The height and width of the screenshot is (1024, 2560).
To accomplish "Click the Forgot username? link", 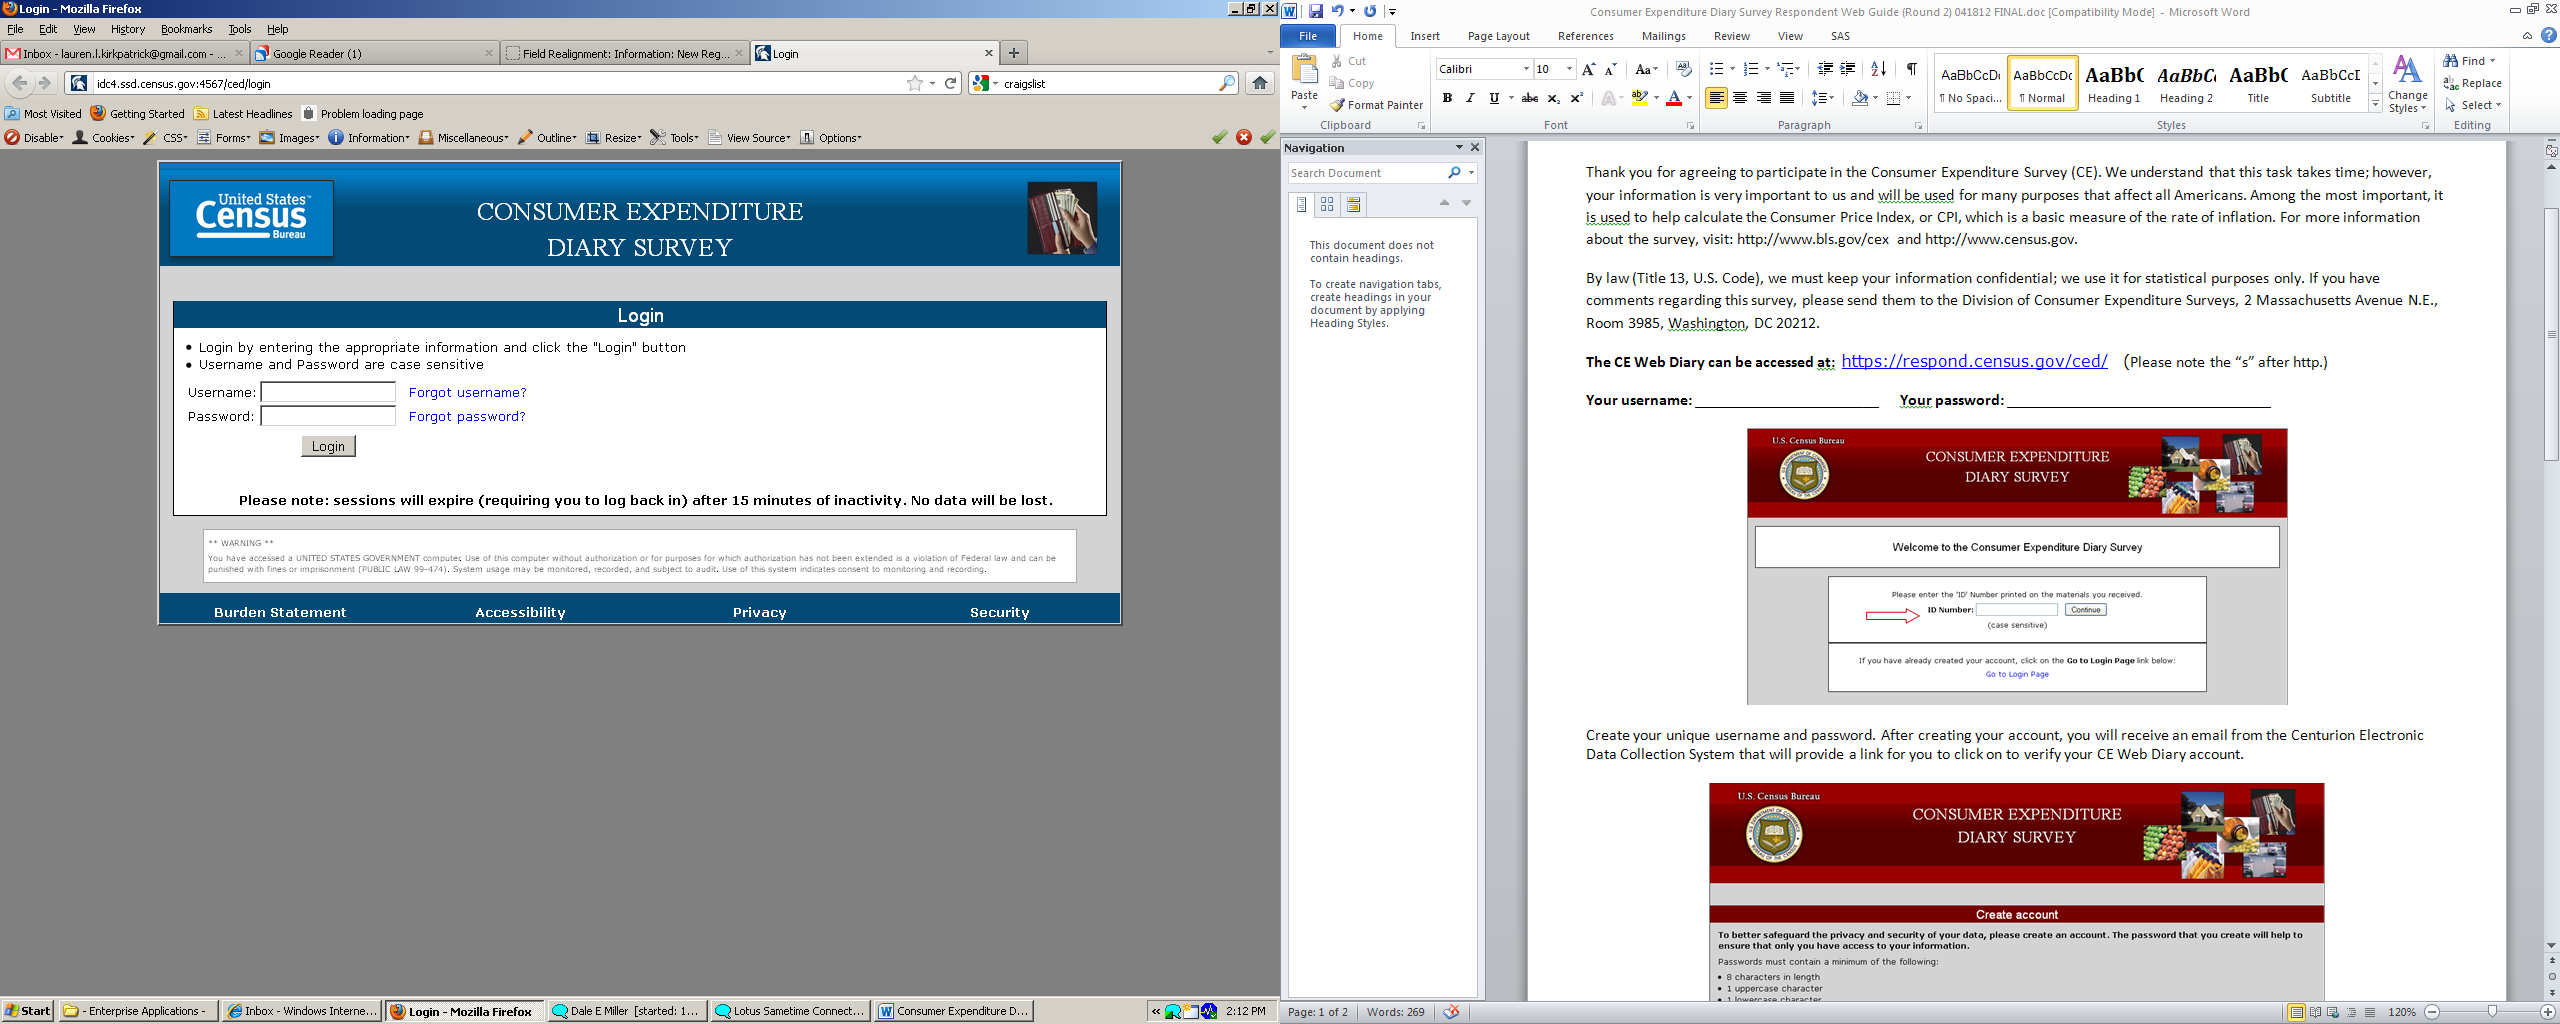I will [467, 392].
